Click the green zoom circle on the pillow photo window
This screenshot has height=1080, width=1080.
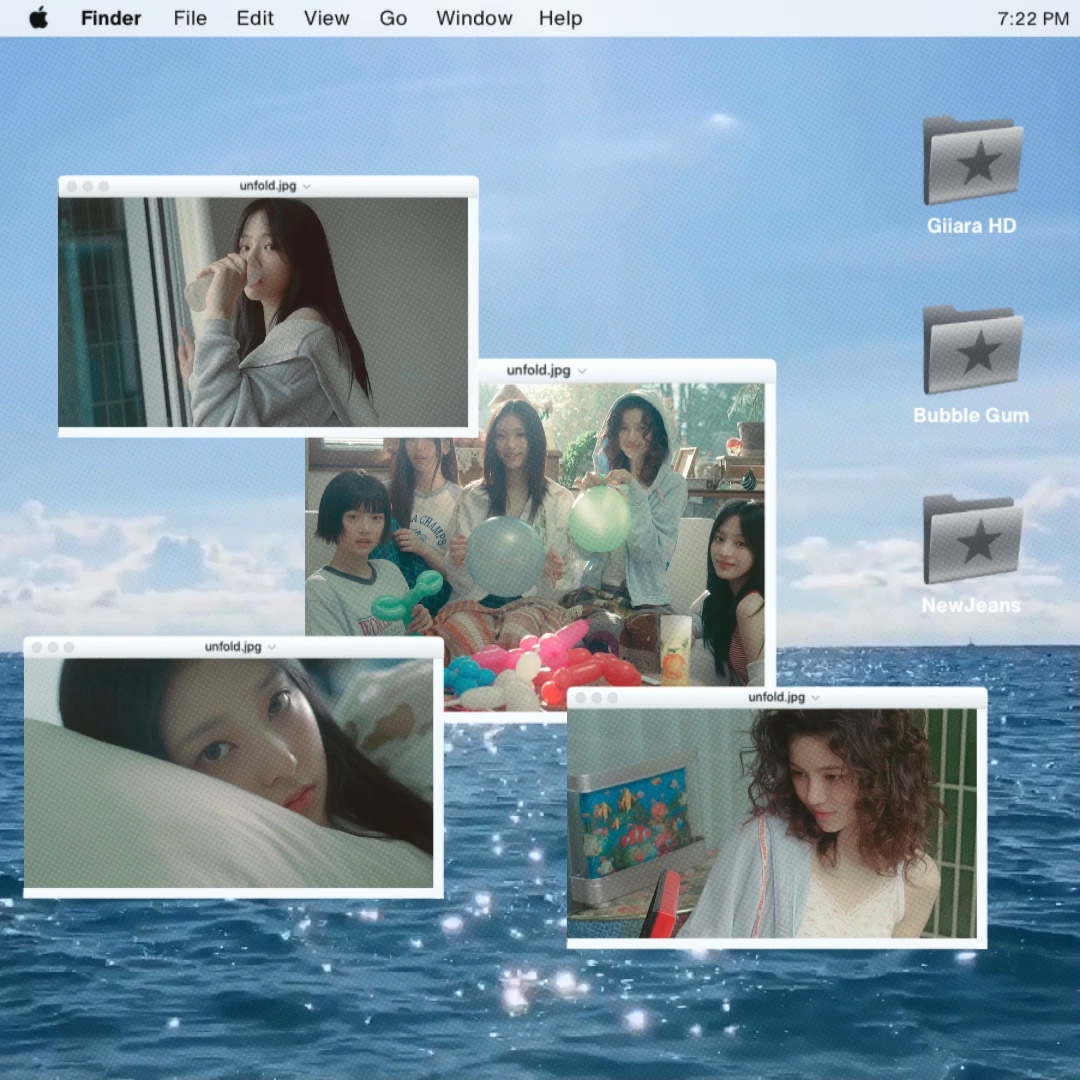(x=68, y=647)
